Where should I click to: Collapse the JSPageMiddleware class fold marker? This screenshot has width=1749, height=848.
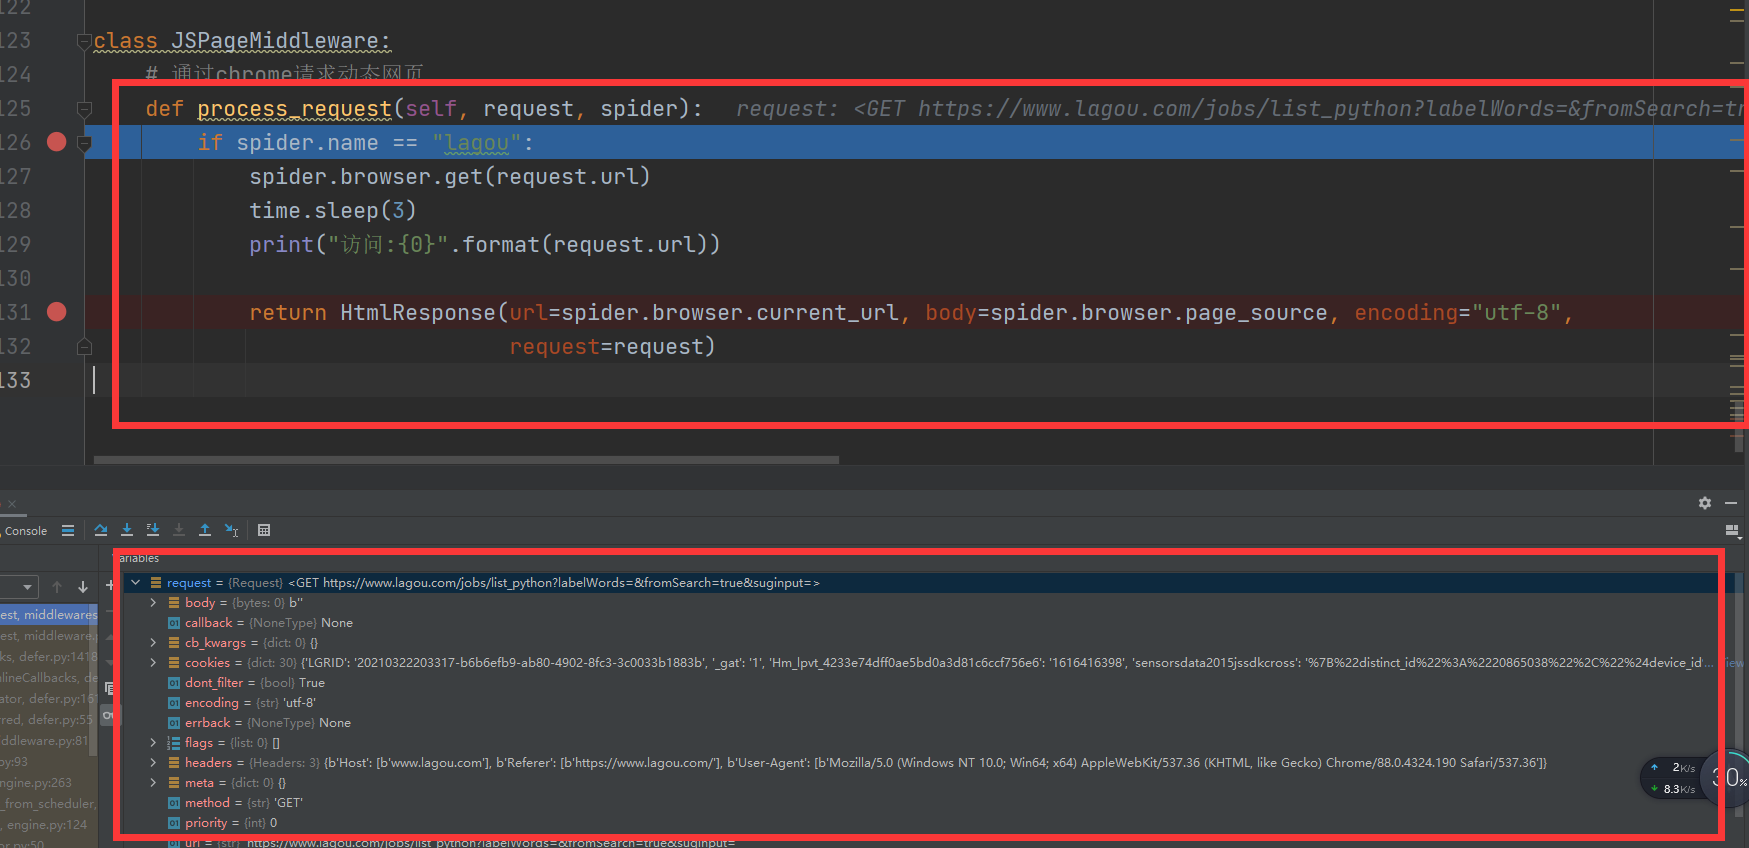pos(84,41)
